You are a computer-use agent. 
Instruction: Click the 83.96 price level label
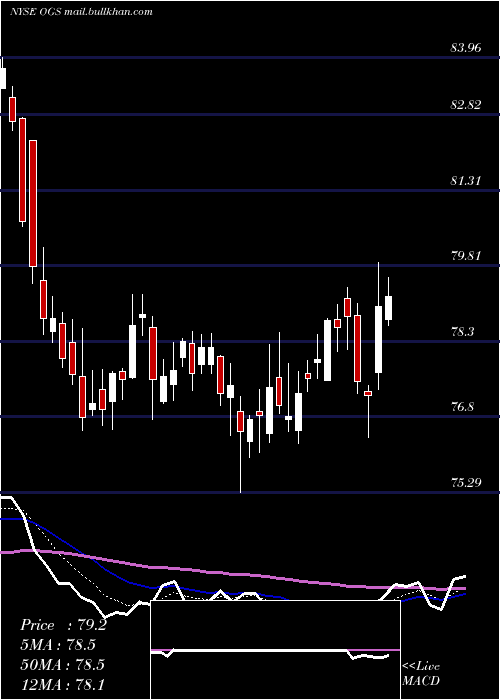click(x=466, y=47)
